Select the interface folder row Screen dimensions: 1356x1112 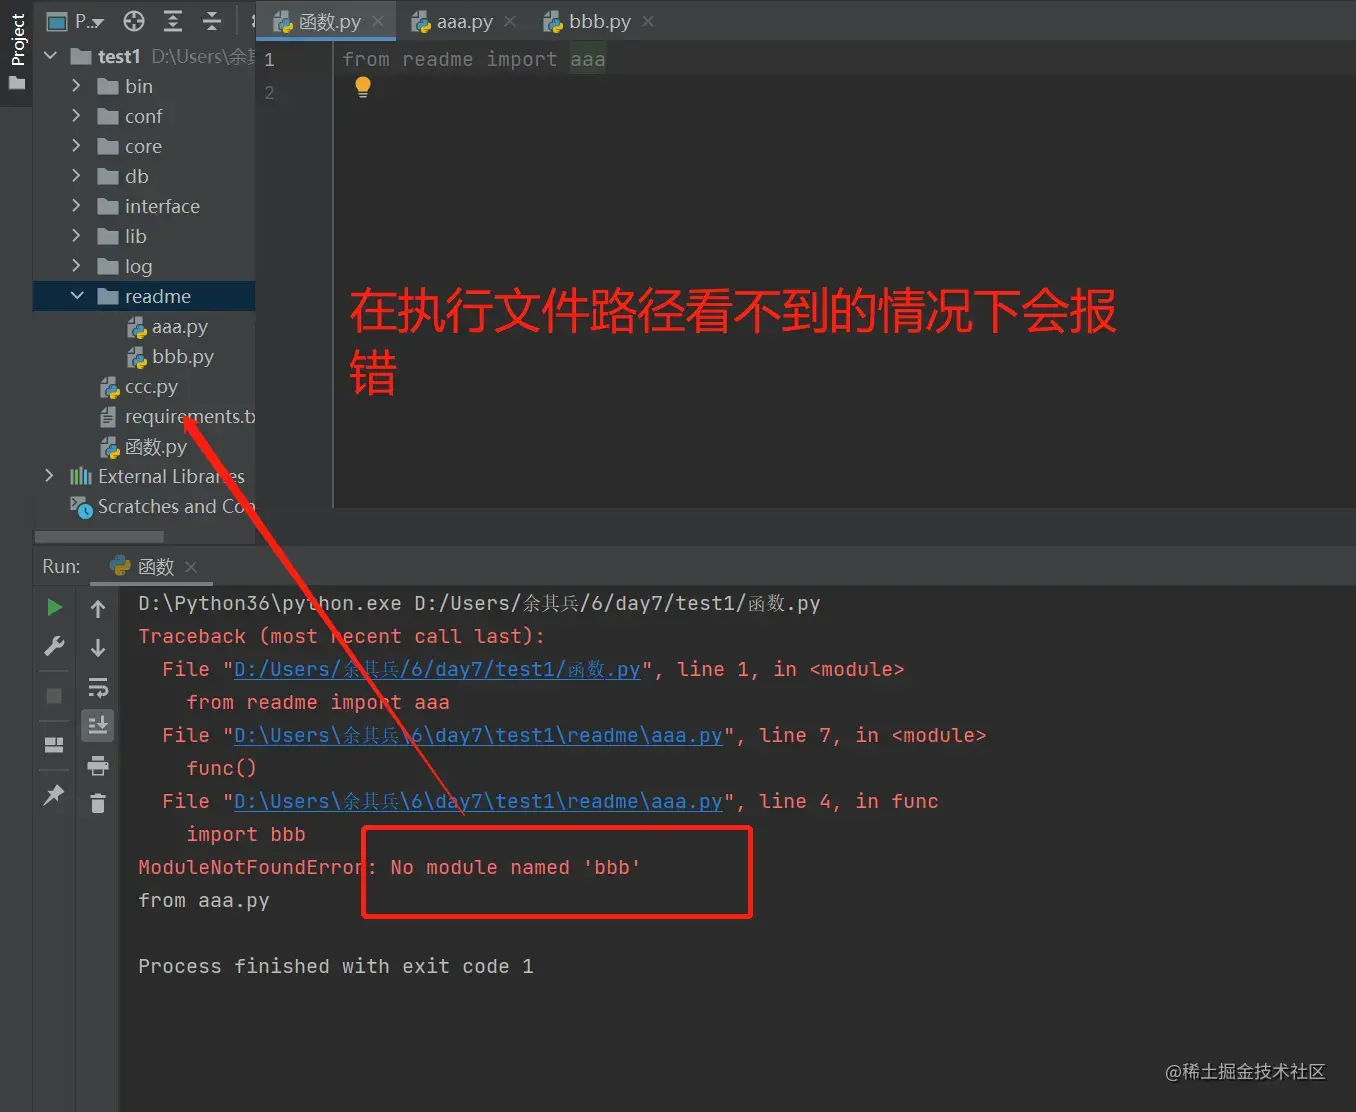[x=144, y=206]
